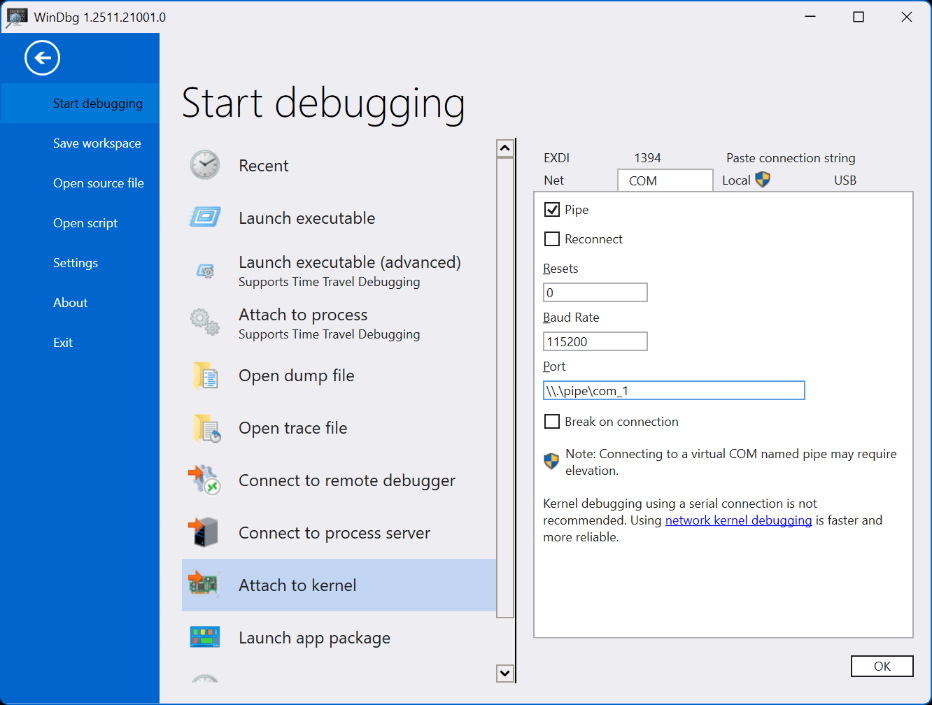Click the Baud Rate input field
Viewport: 932px width, 705px height.
[595, 342]
